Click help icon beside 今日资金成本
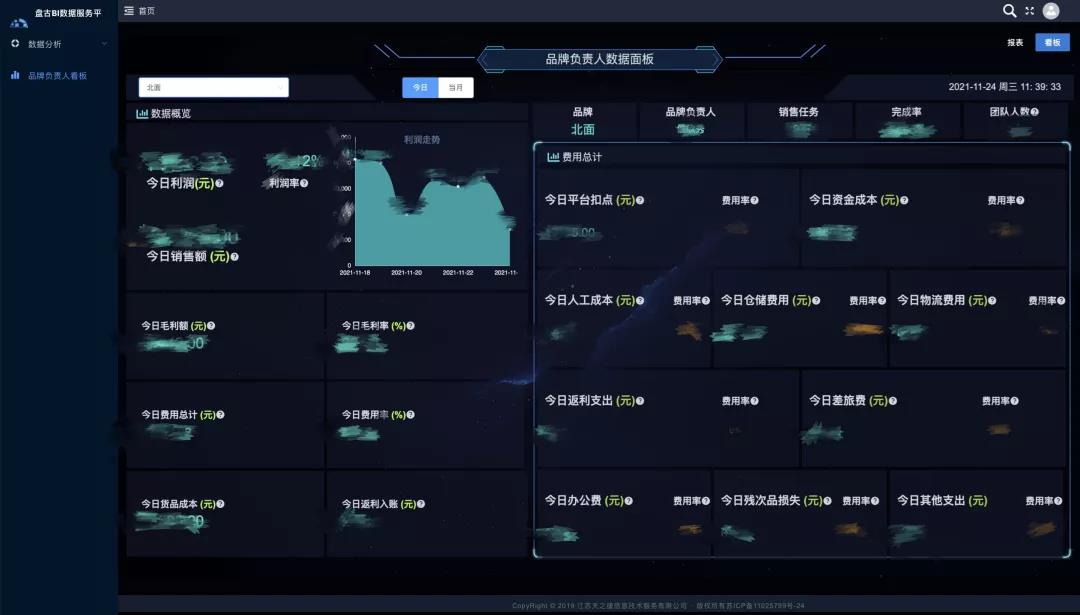This screenshot has height=615, width=1080. [905, 200]
